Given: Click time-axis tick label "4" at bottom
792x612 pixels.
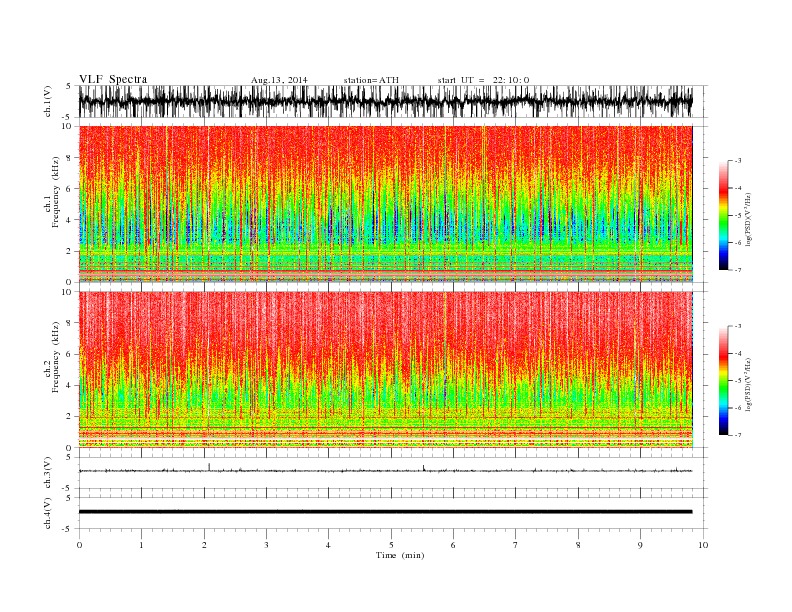Looking at the screenshot, I should click(x=329, y=545).
